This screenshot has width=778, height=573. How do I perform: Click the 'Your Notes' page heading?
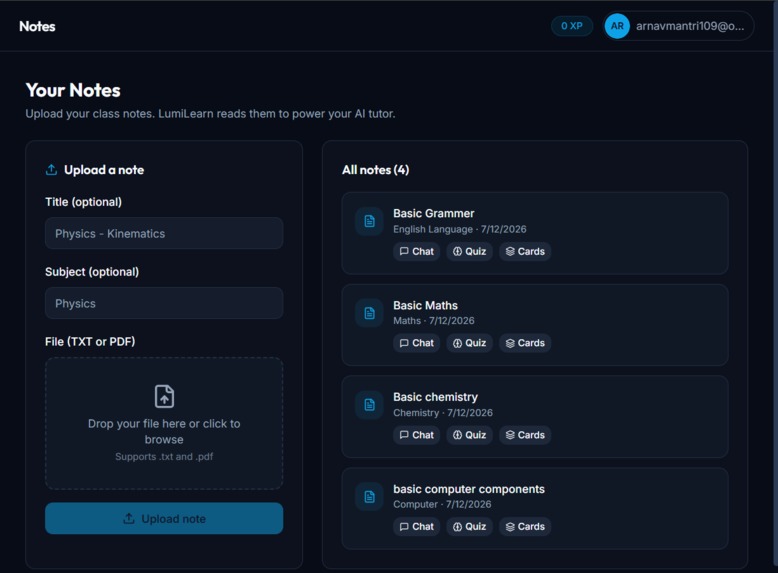pos(73,90)
